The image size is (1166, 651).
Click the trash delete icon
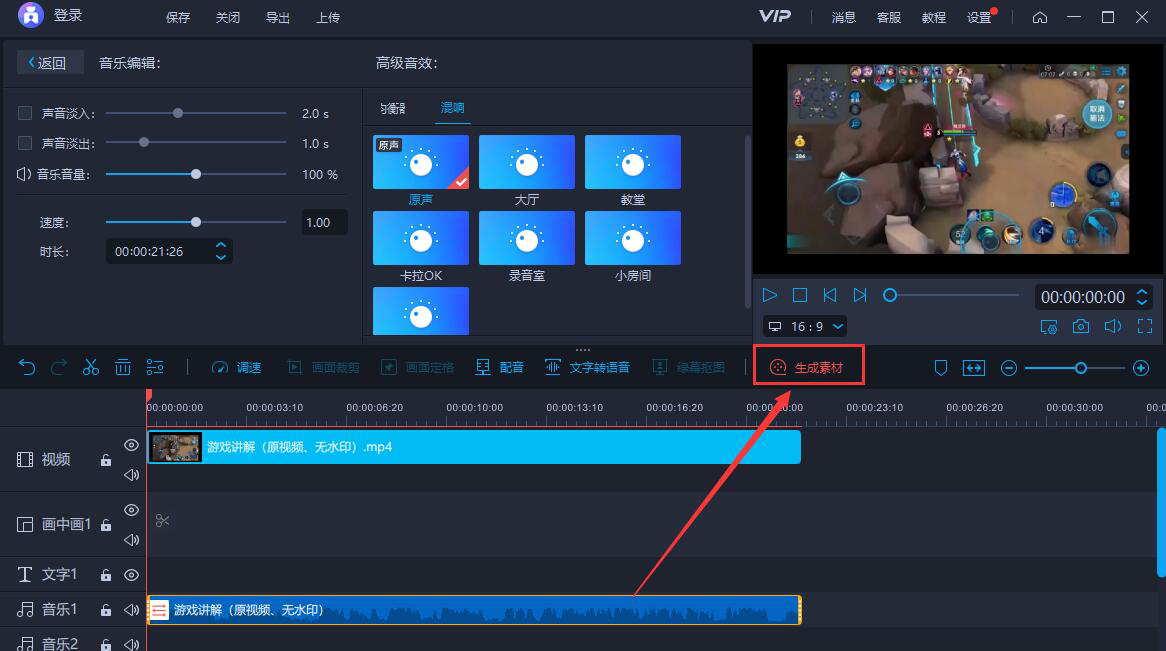(x=123, y=367)
